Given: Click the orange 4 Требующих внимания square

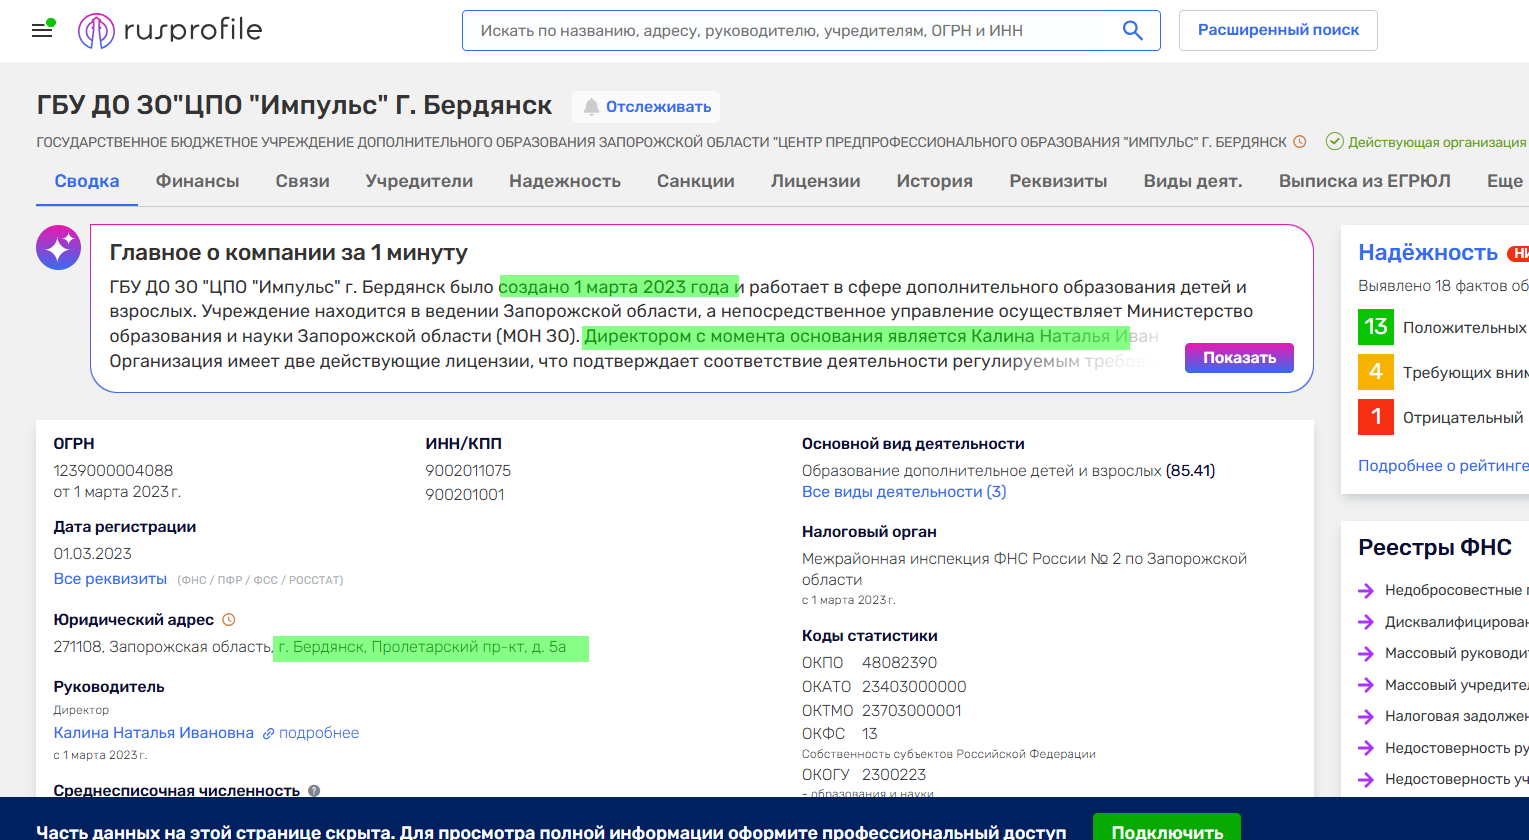Looking at the screenshot, I should coord(1376,372).
